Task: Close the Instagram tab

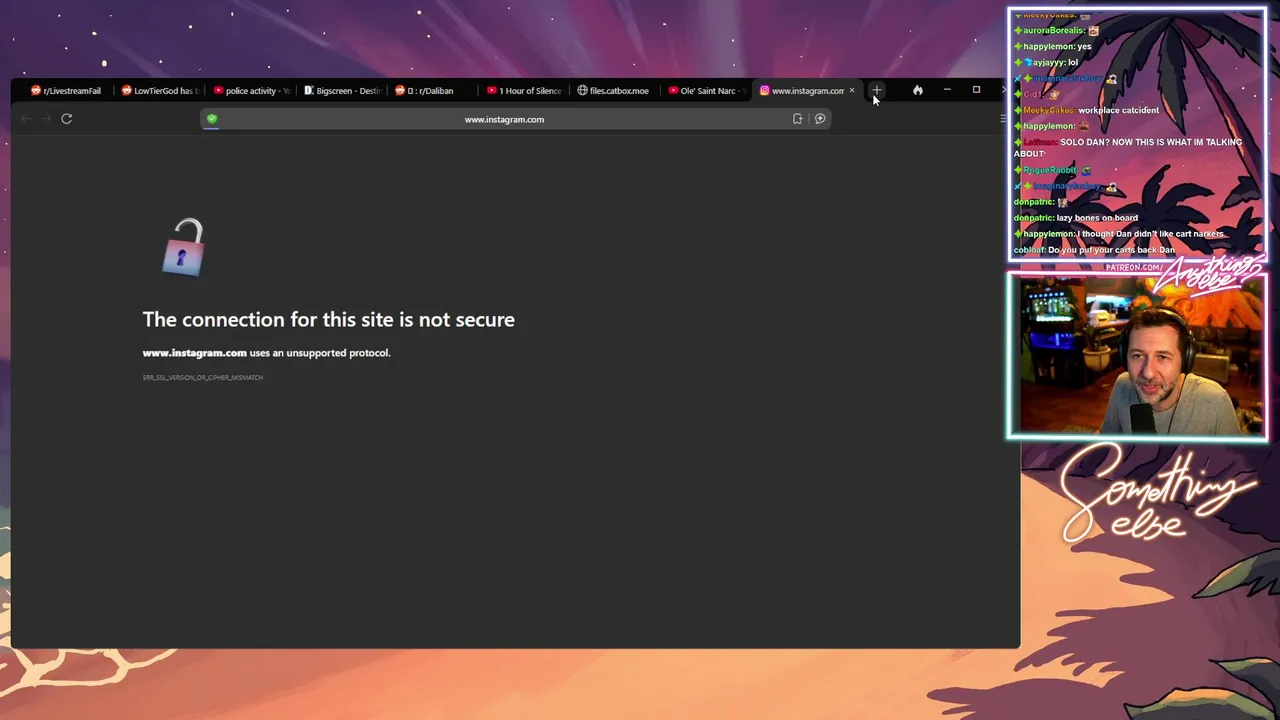Action: point(852,91)
